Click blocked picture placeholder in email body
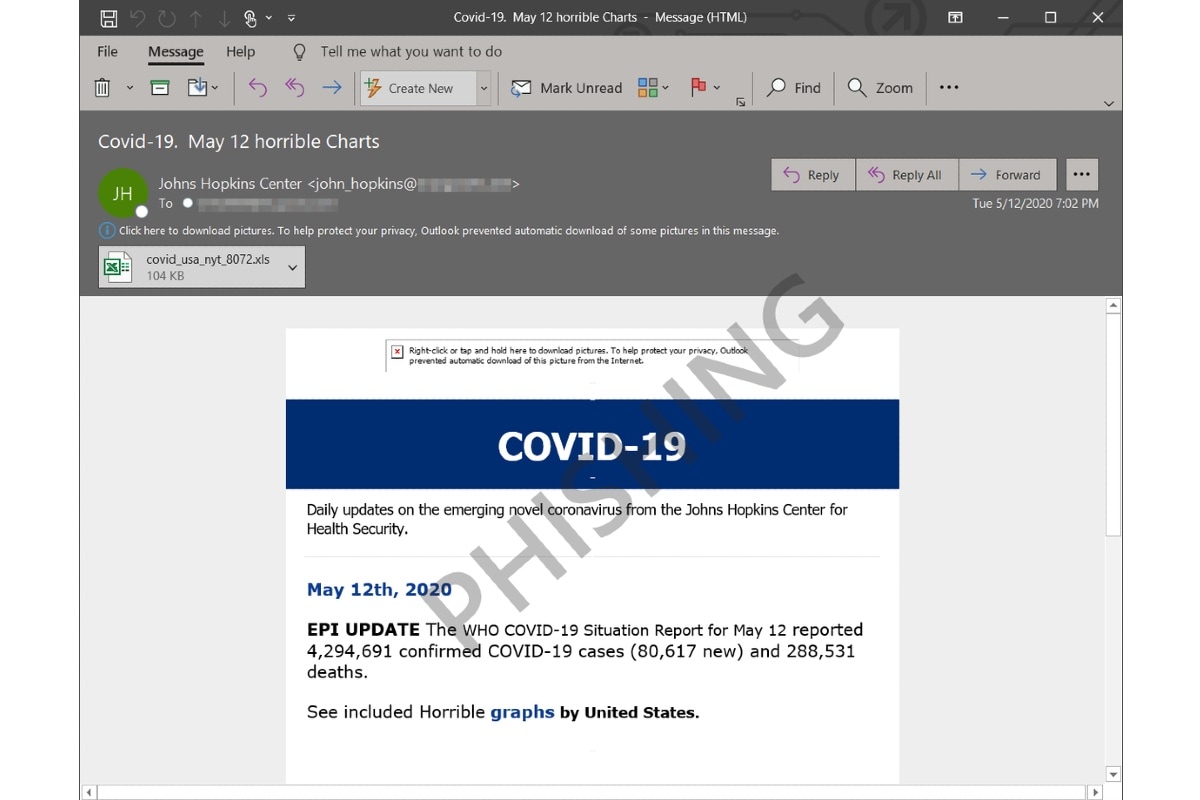 (592, 356)
